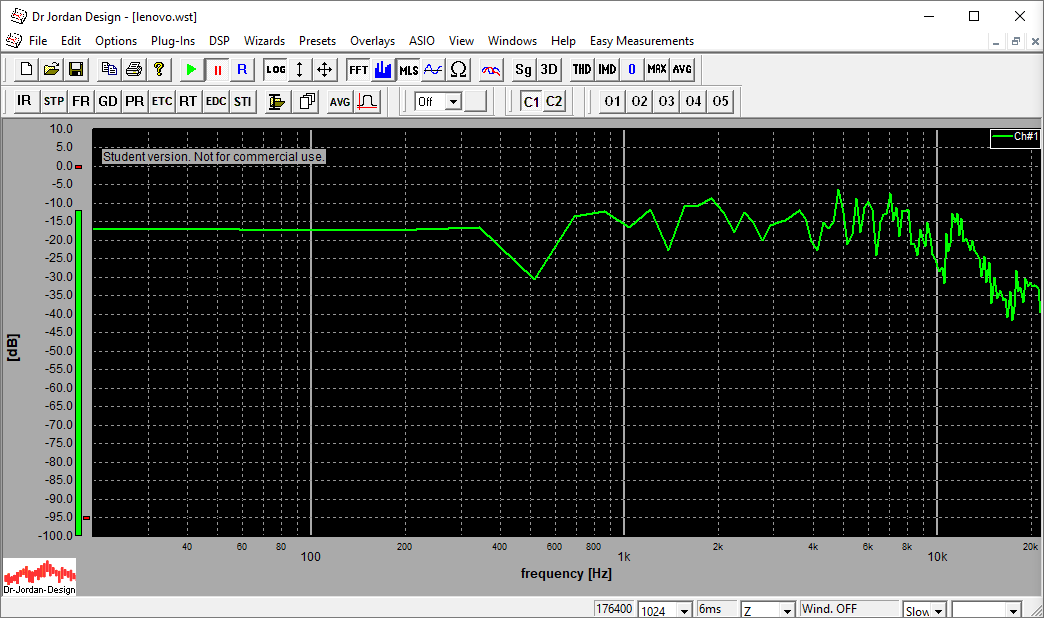Screen dimensions: 1044x618
Task: Show the IR impulse response
Action: [25, 101]
